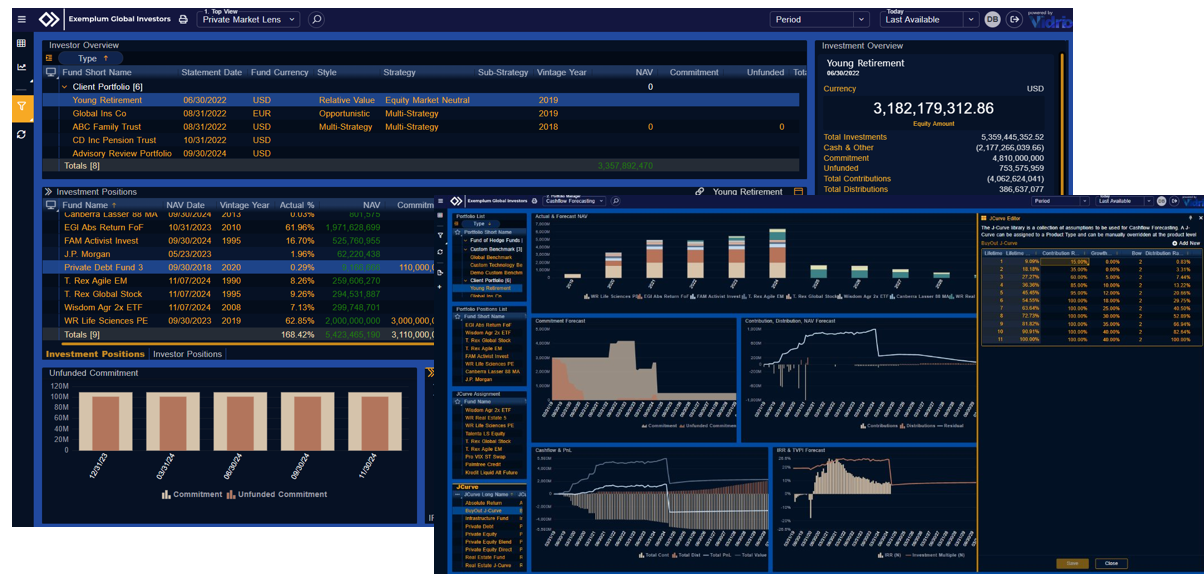Open the chart icon in left sidebar
The image size is (1204, 581).
[x=22, y=68]
